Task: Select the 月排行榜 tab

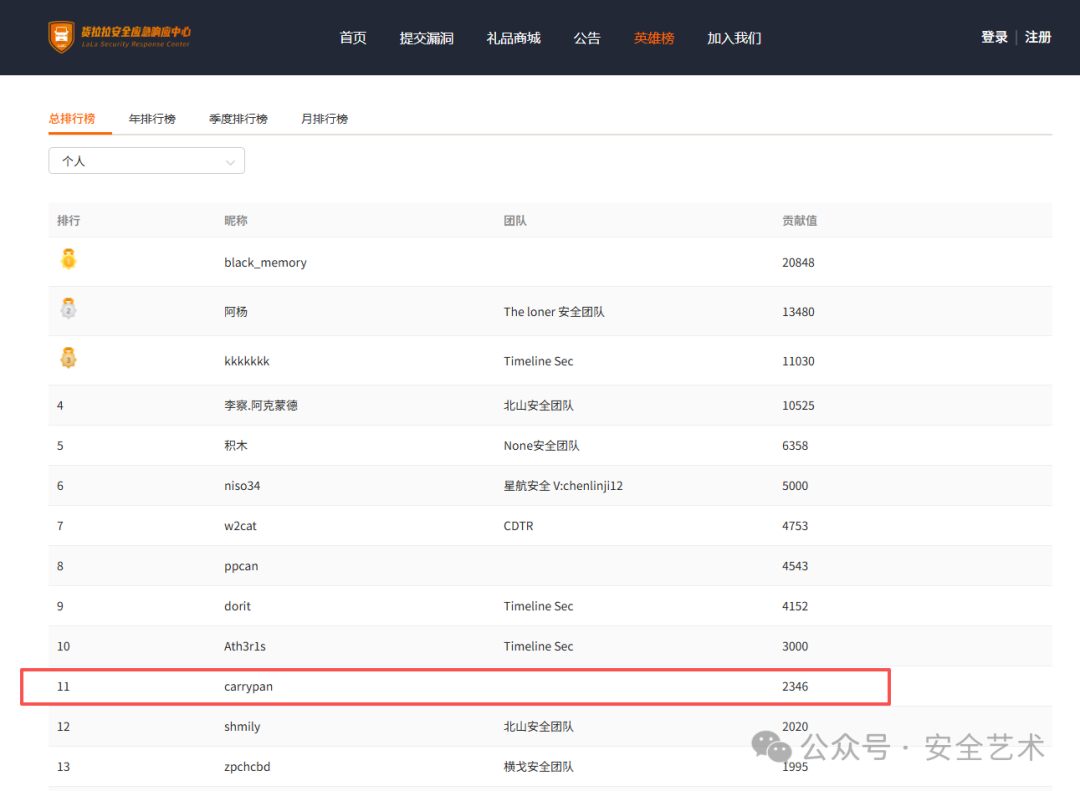Action: (324, 119)
